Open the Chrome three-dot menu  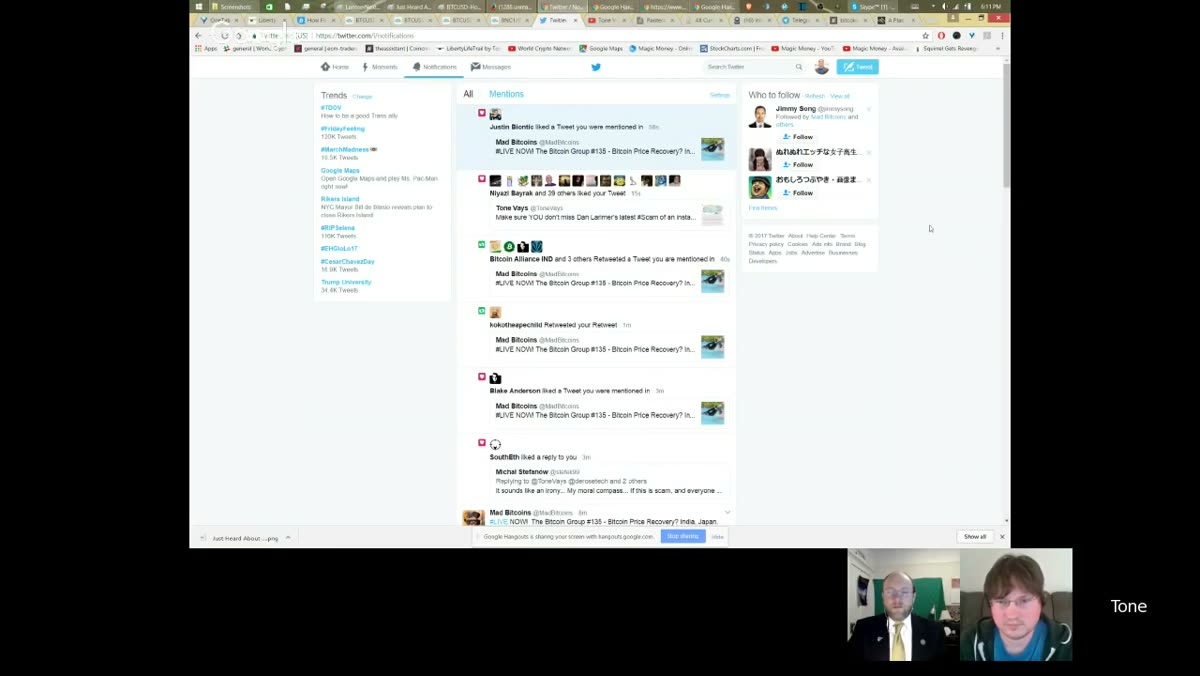(x=1002, y=36)
